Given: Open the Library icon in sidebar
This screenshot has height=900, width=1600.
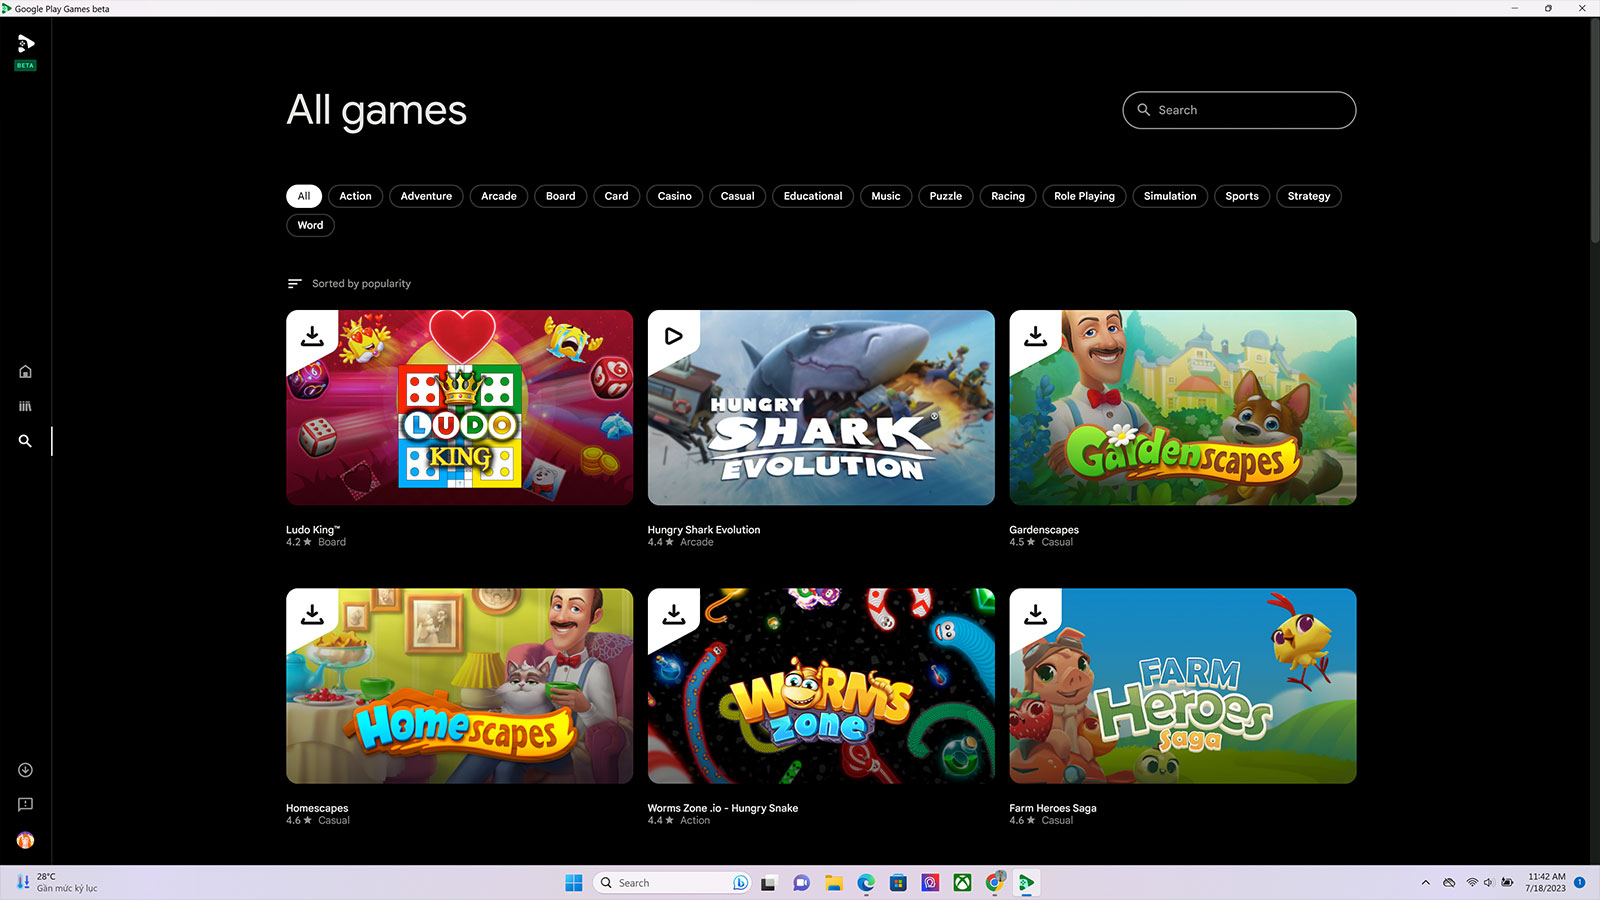Looking at the screenshot, I should [25, 406].
